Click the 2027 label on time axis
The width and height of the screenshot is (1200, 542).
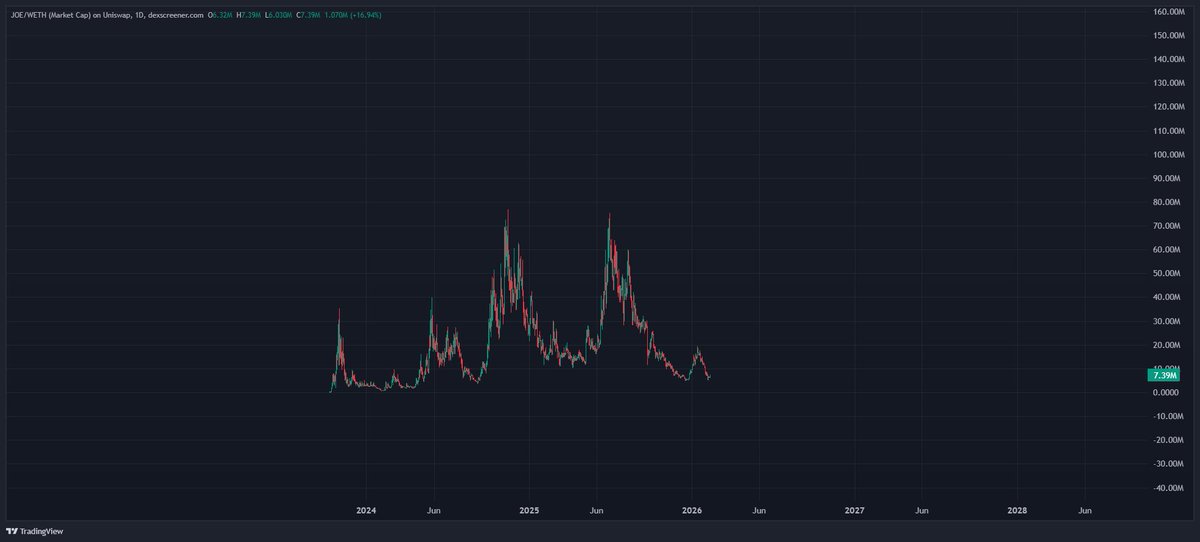coord(854,510)
